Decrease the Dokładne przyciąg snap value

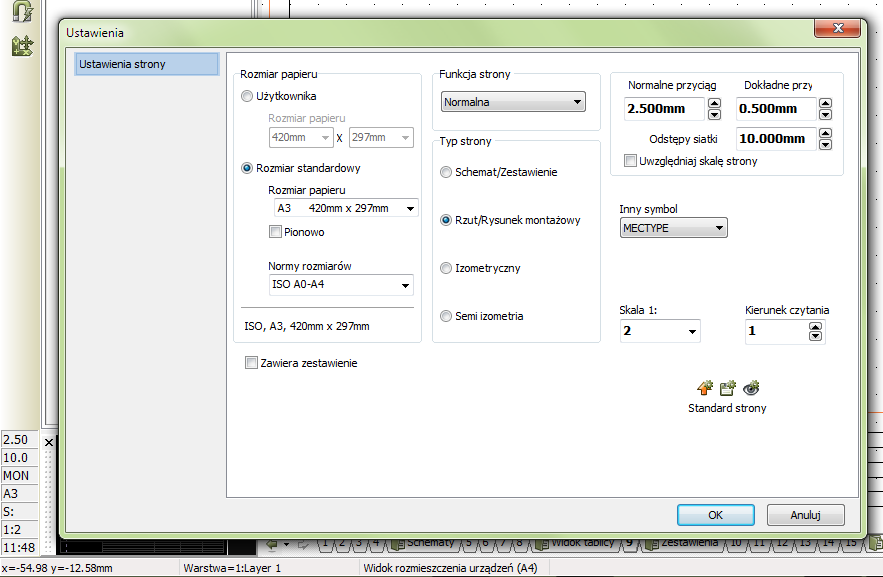[x=826, y=114]
